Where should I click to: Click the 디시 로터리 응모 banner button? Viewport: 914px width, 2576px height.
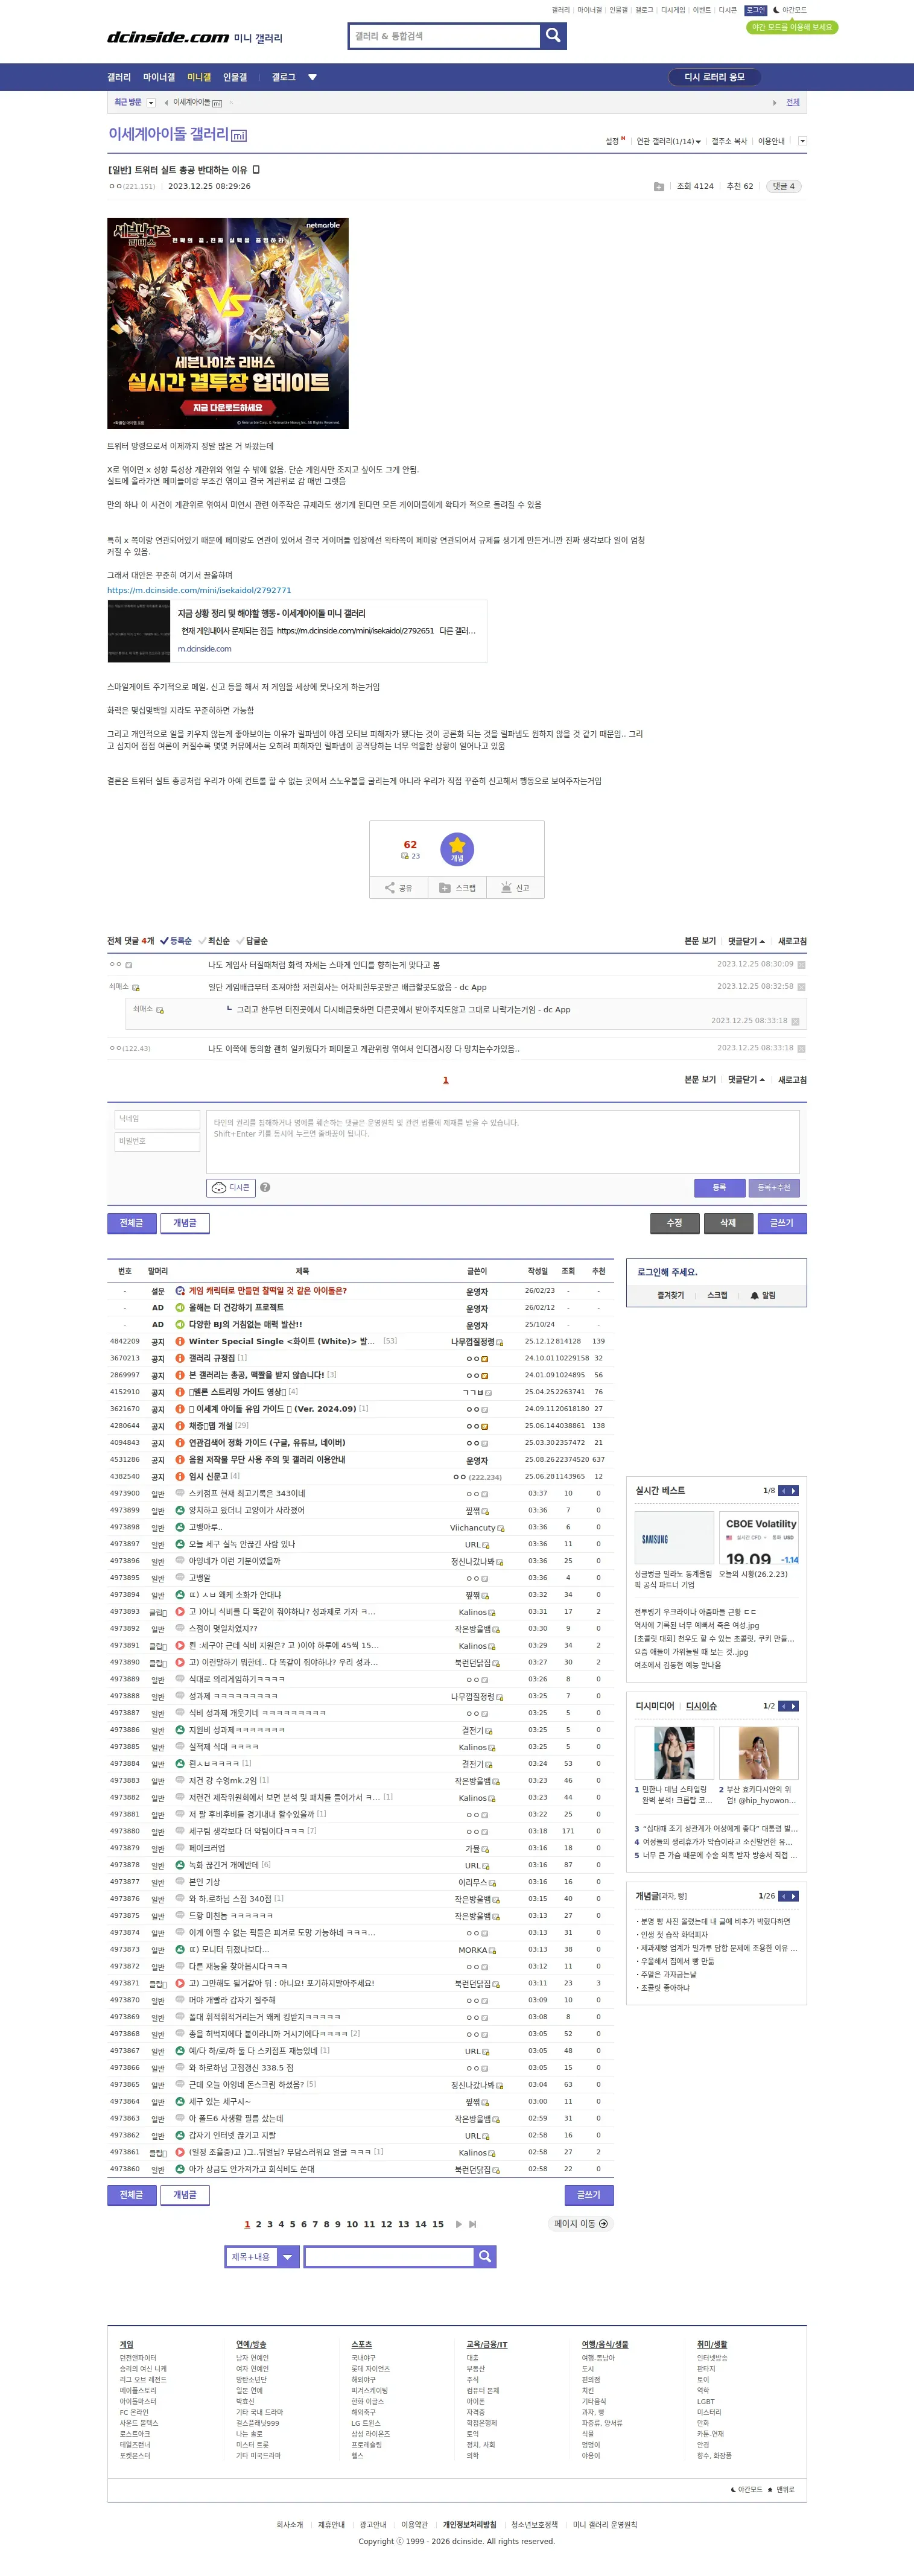click(x=714, y=77)
